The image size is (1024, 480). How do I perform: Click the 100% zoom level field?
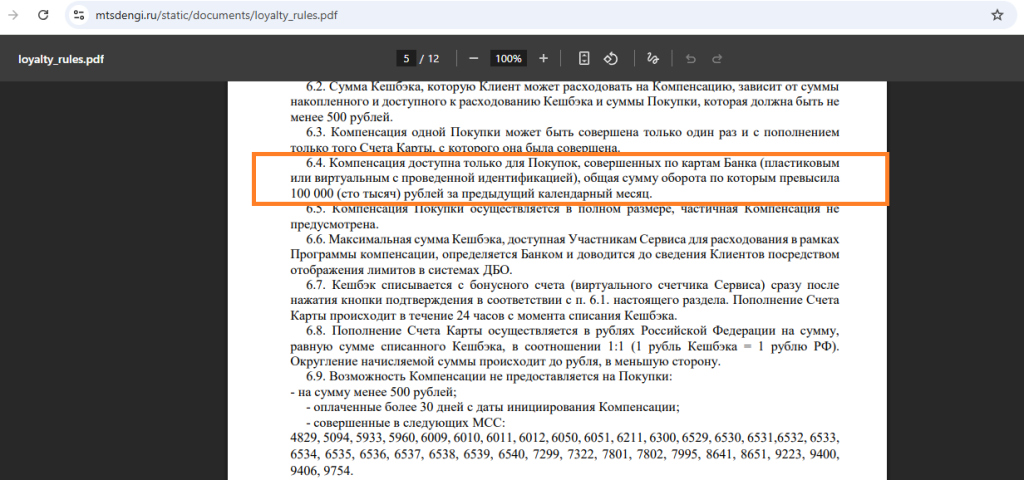pos(508,58)
